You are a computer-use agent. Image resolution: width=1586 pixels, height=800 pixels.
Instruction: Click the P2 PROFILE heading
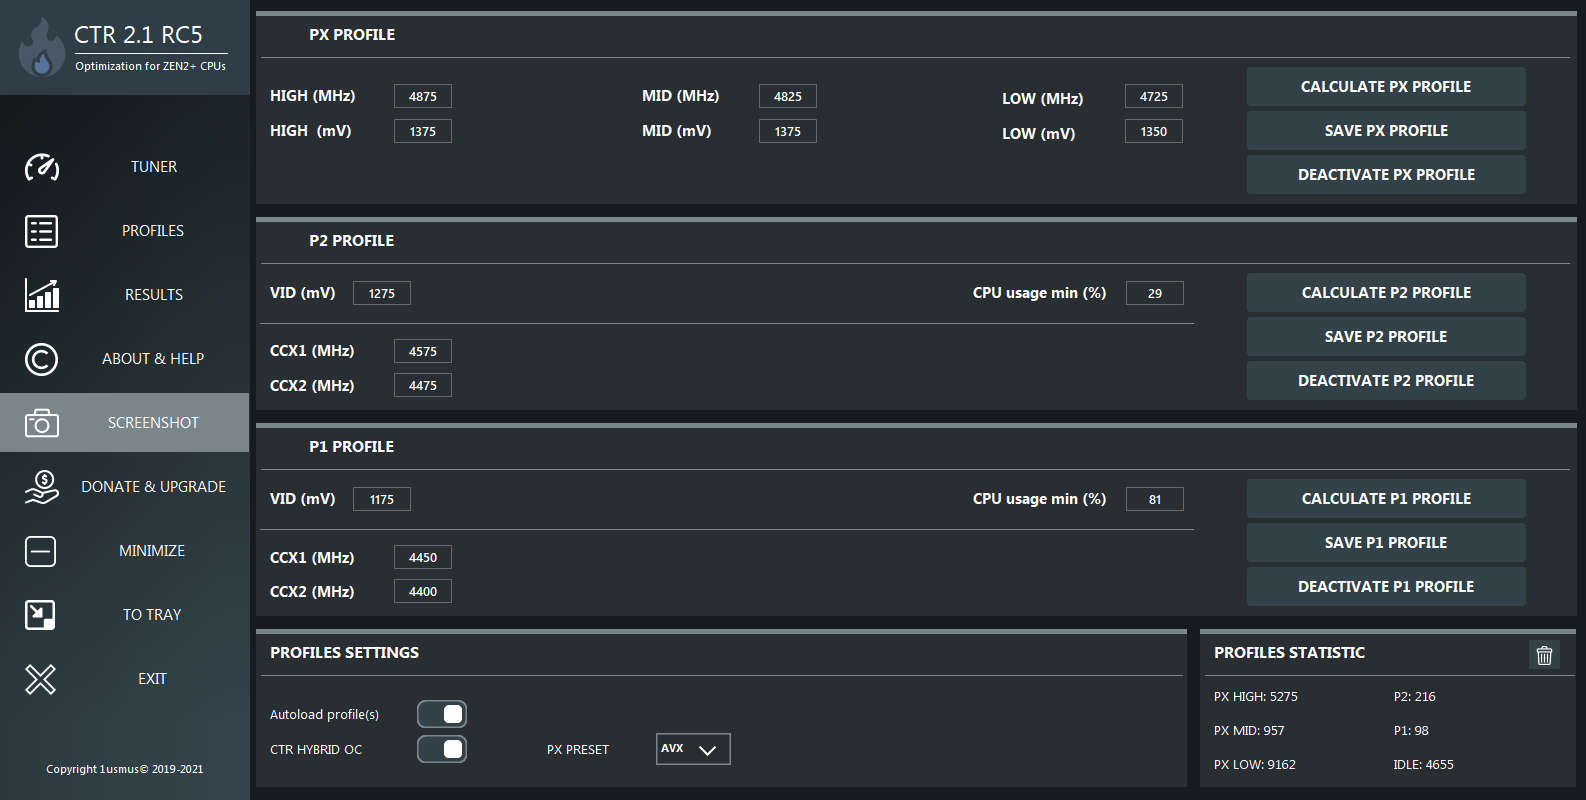[352, 241]
